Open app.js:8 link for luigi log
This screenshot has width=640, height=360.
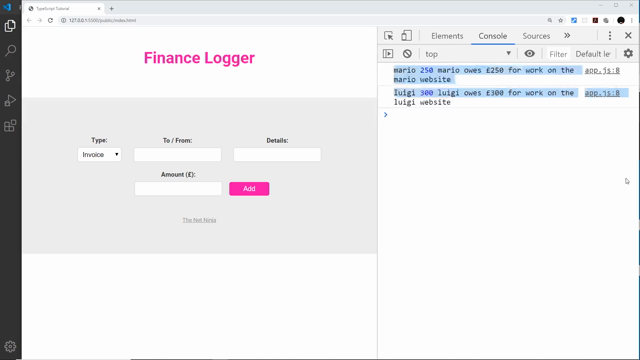tap(602, 93)
